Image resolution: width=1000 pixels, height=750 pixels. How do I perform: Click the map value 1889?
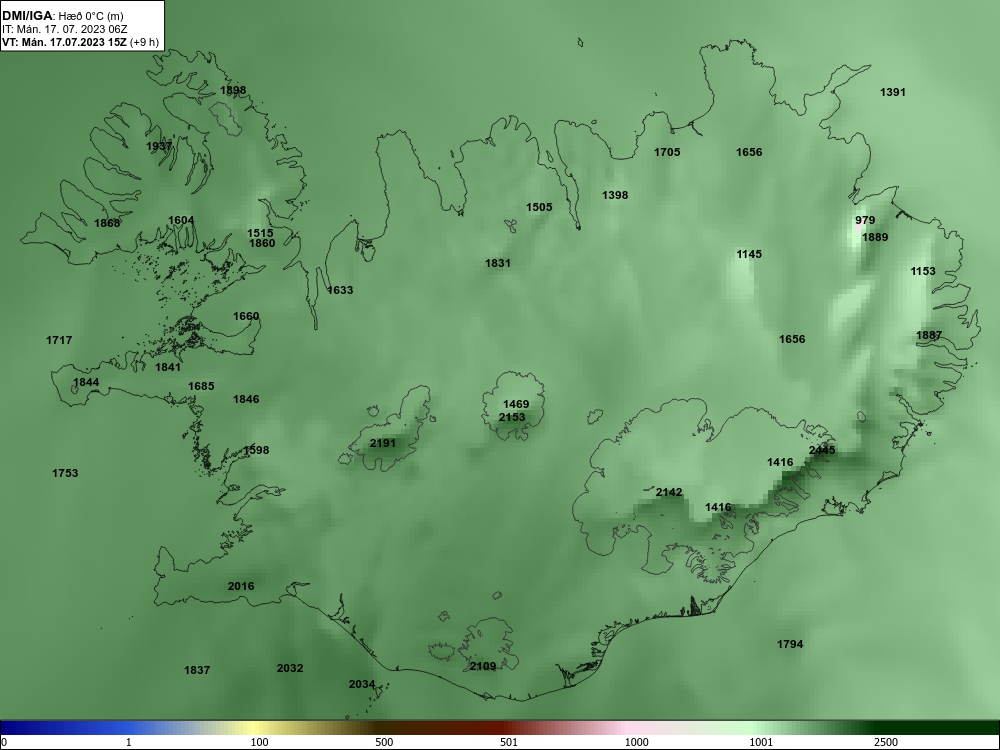click(x=875, y=237)
